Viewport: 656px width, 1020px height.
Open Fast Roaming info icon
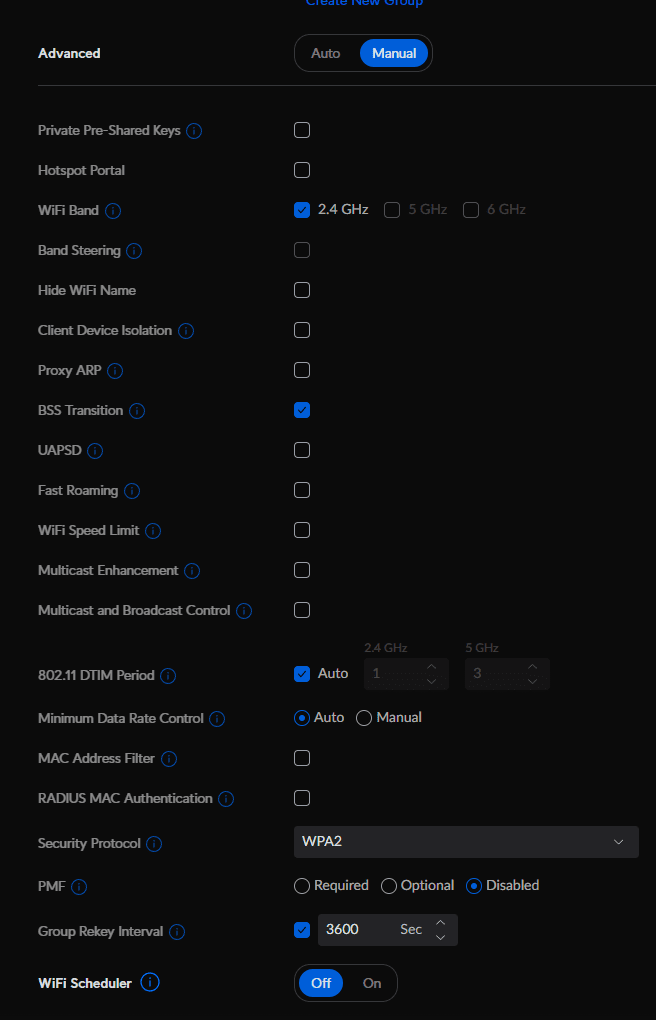(x=131, y=491)
